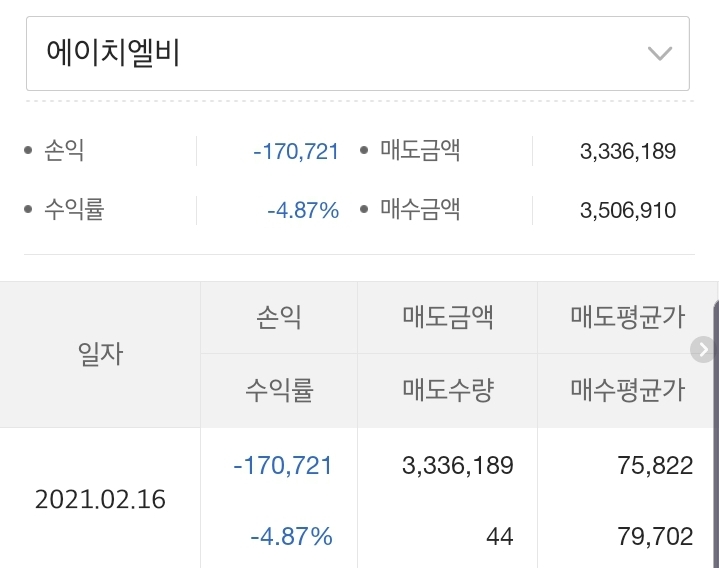Select sell quantity 44 cell

(499, 537)
